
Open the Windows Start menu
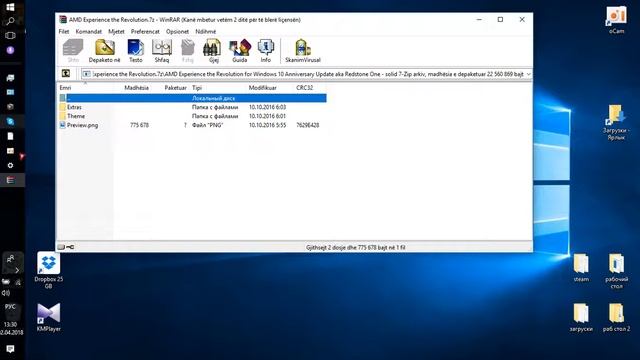coord(11,7)
